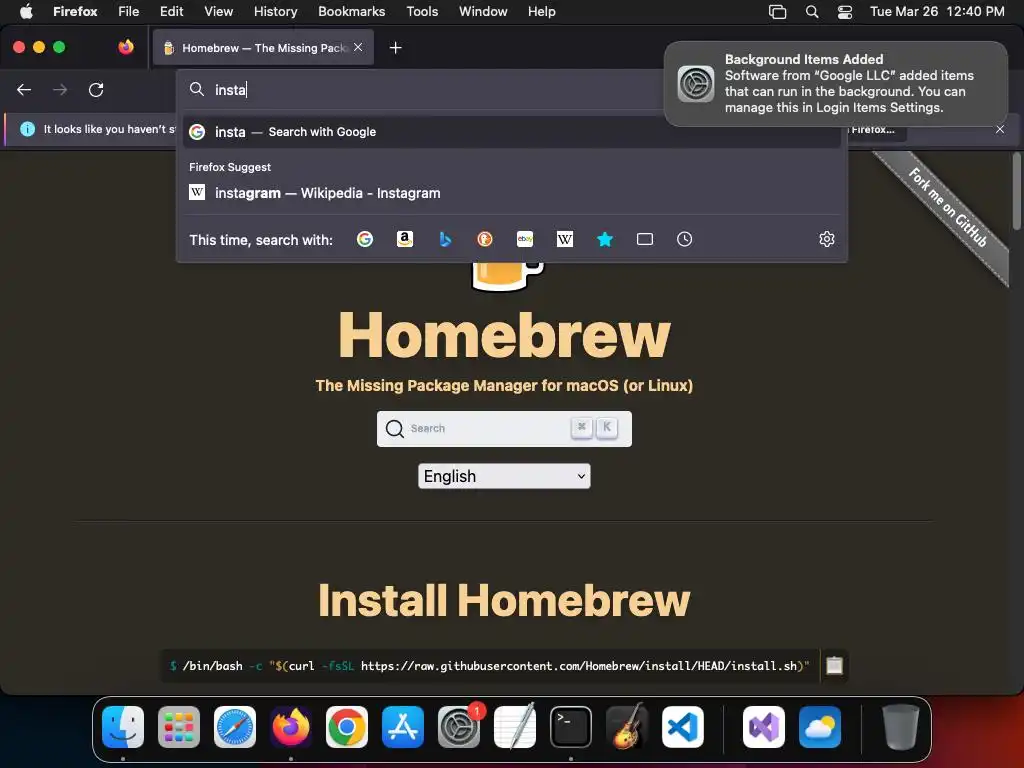Open the Window menu

coord(483,11)
